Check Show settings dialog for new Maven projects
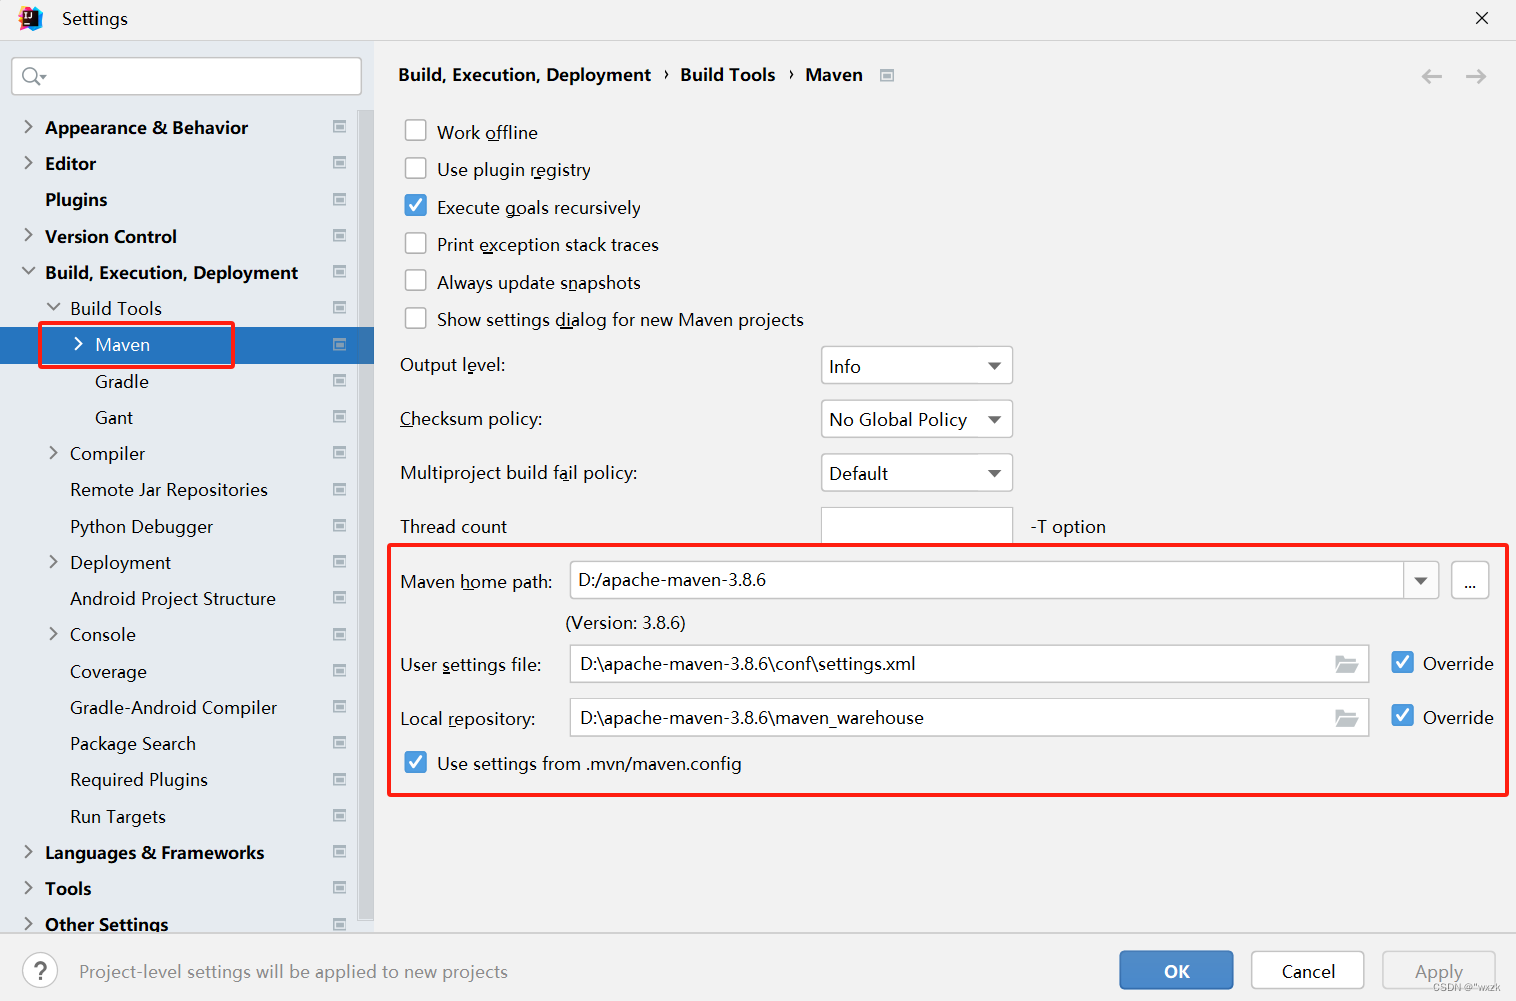1516x1001 pixels. pyautogui.click(x=416, y=318)
